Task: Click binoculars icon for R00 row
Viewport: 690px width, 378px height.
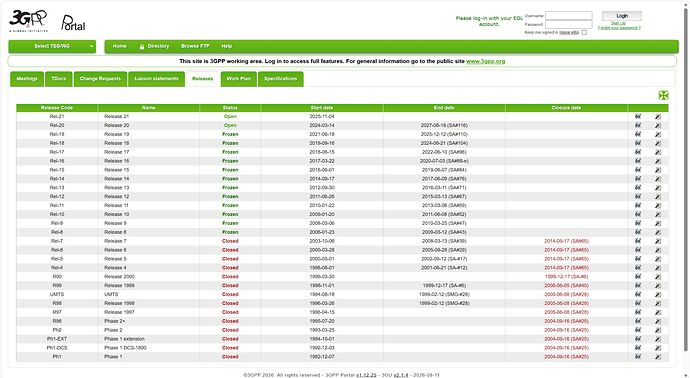Action: [x=638, y=277]
